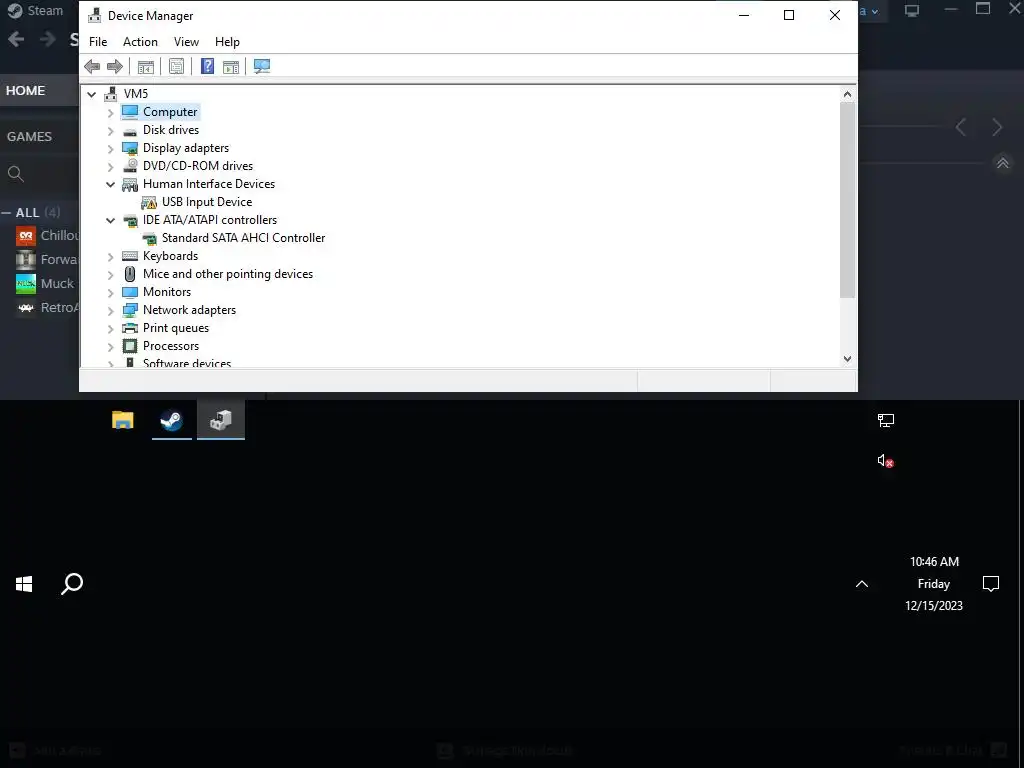Collapse the ALL (4) games group in Steam
Image resolution: width=1024 pixels, height=768 pixels.
[6, 213]
